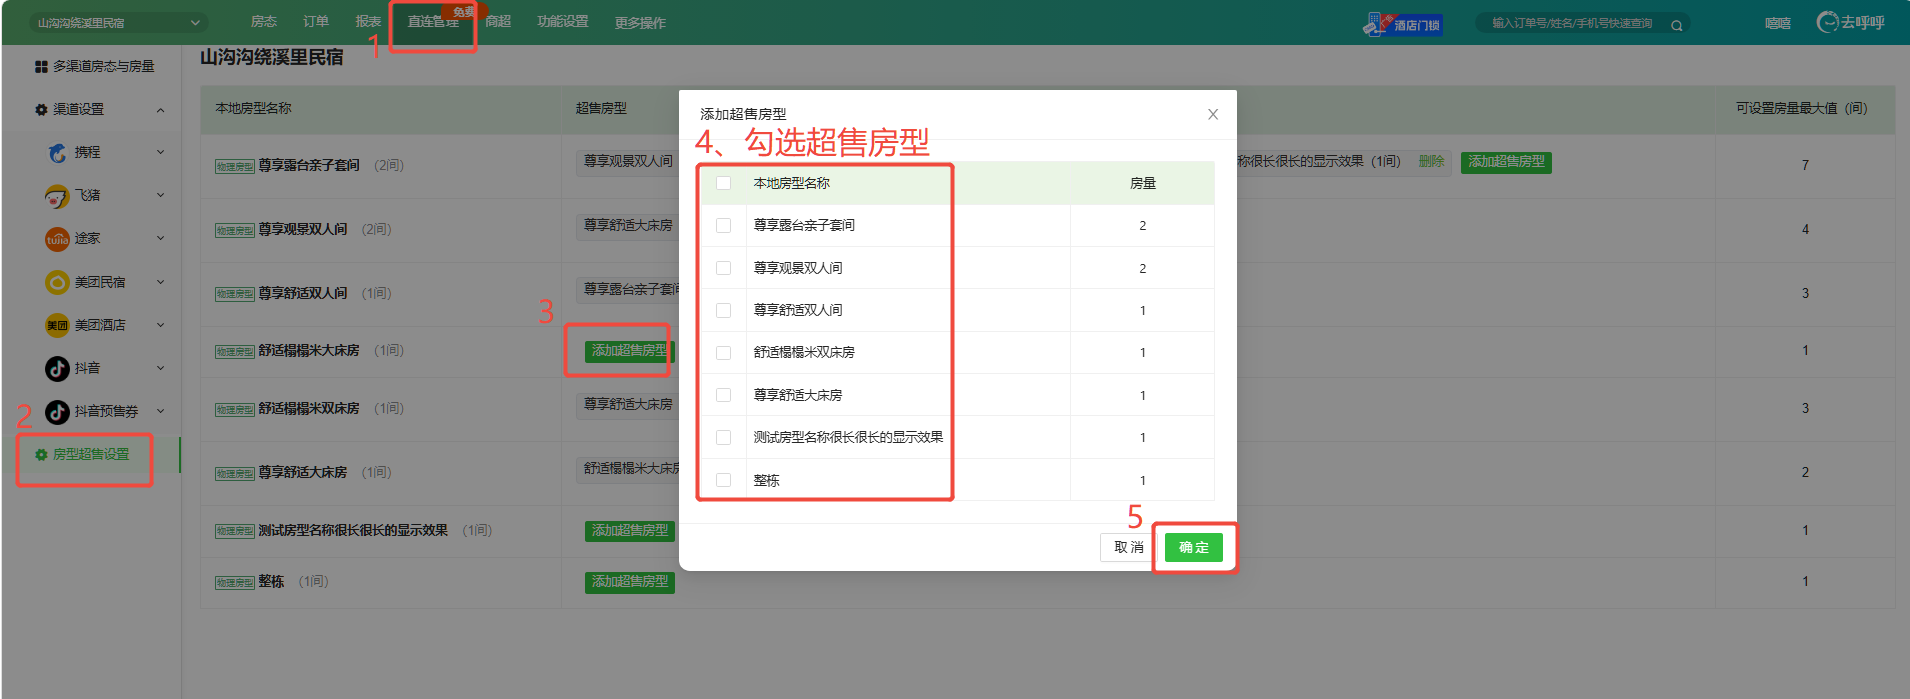
Task: Click the 抖音预售券 channel icon
Action: tap(57, 411)
